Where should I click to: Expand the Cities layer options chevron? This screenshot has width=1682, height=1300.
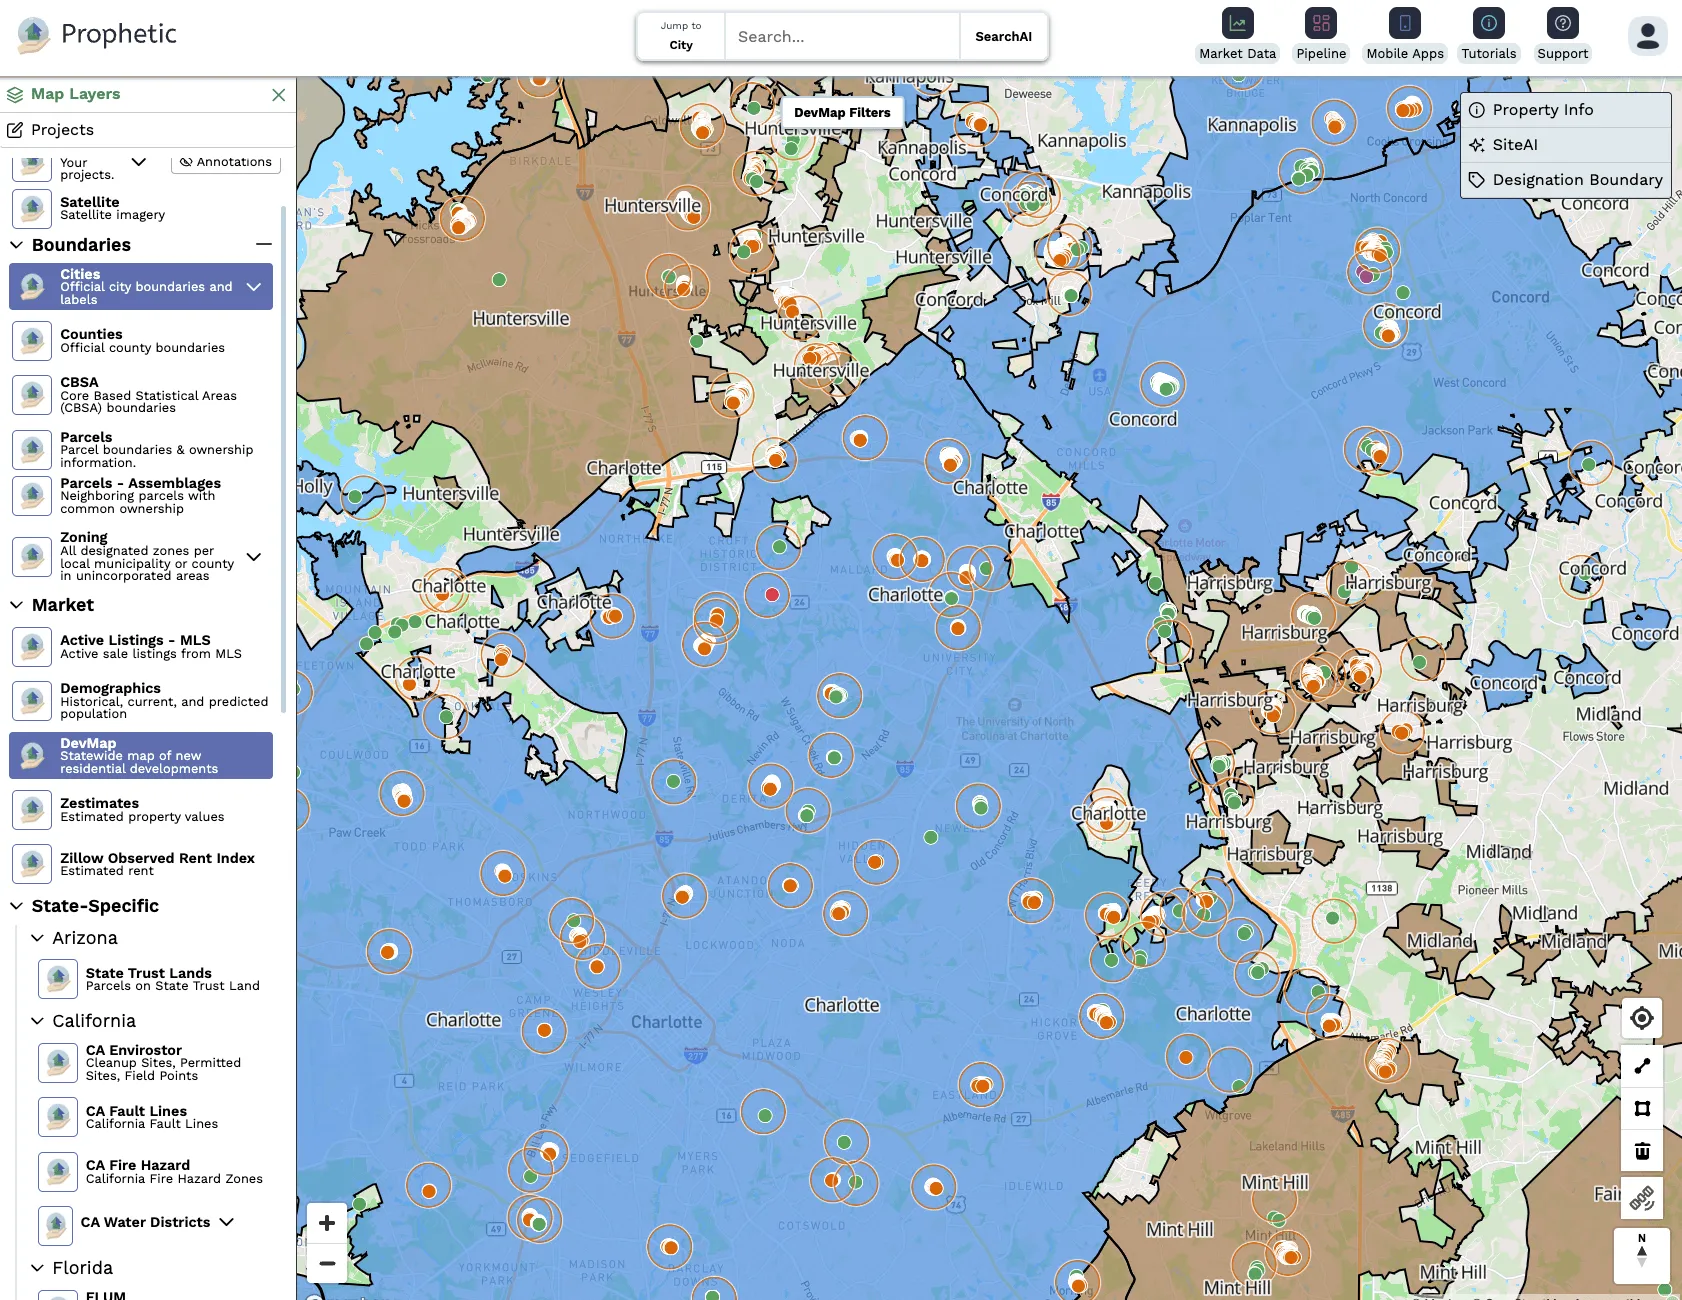tap(254, 287)
